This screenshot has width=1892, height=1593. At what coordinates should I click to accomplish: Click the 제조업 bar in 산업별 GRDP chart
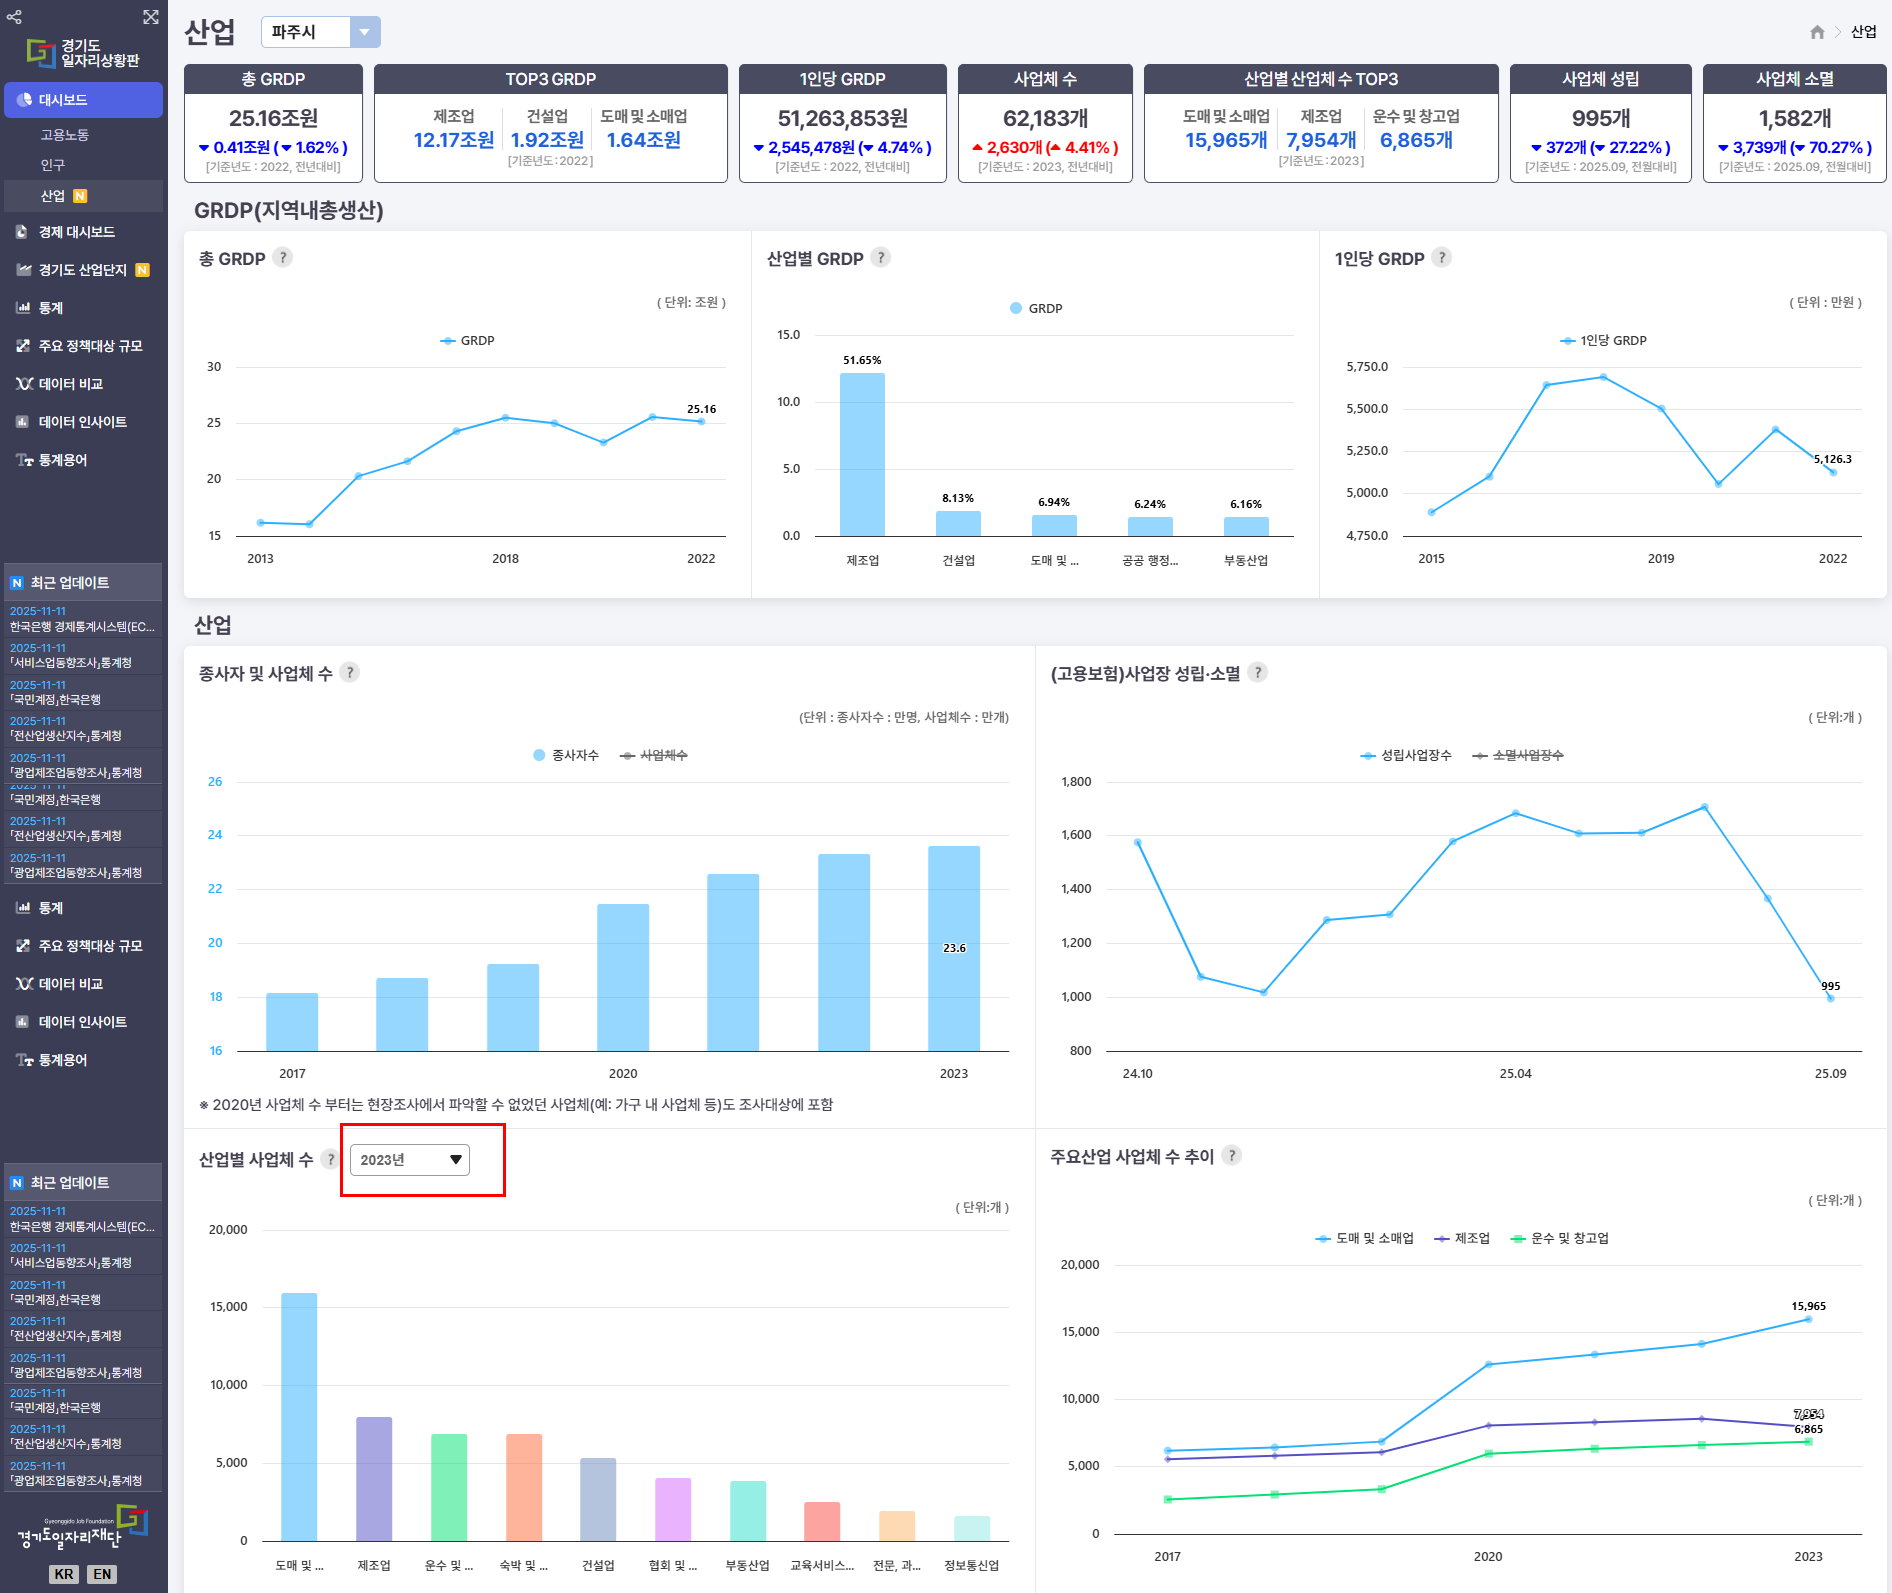(x=862, y=455)
